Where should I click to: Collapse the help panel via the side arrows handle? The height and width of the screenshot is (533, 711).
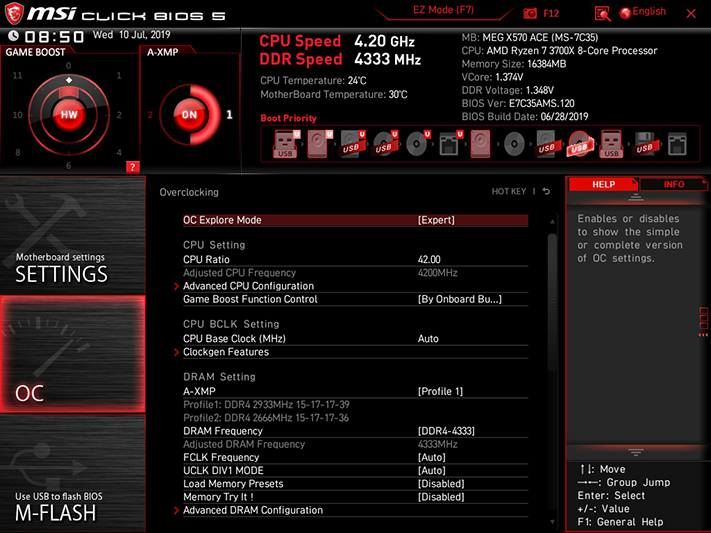pyautogui.click(x=703, y=323)
